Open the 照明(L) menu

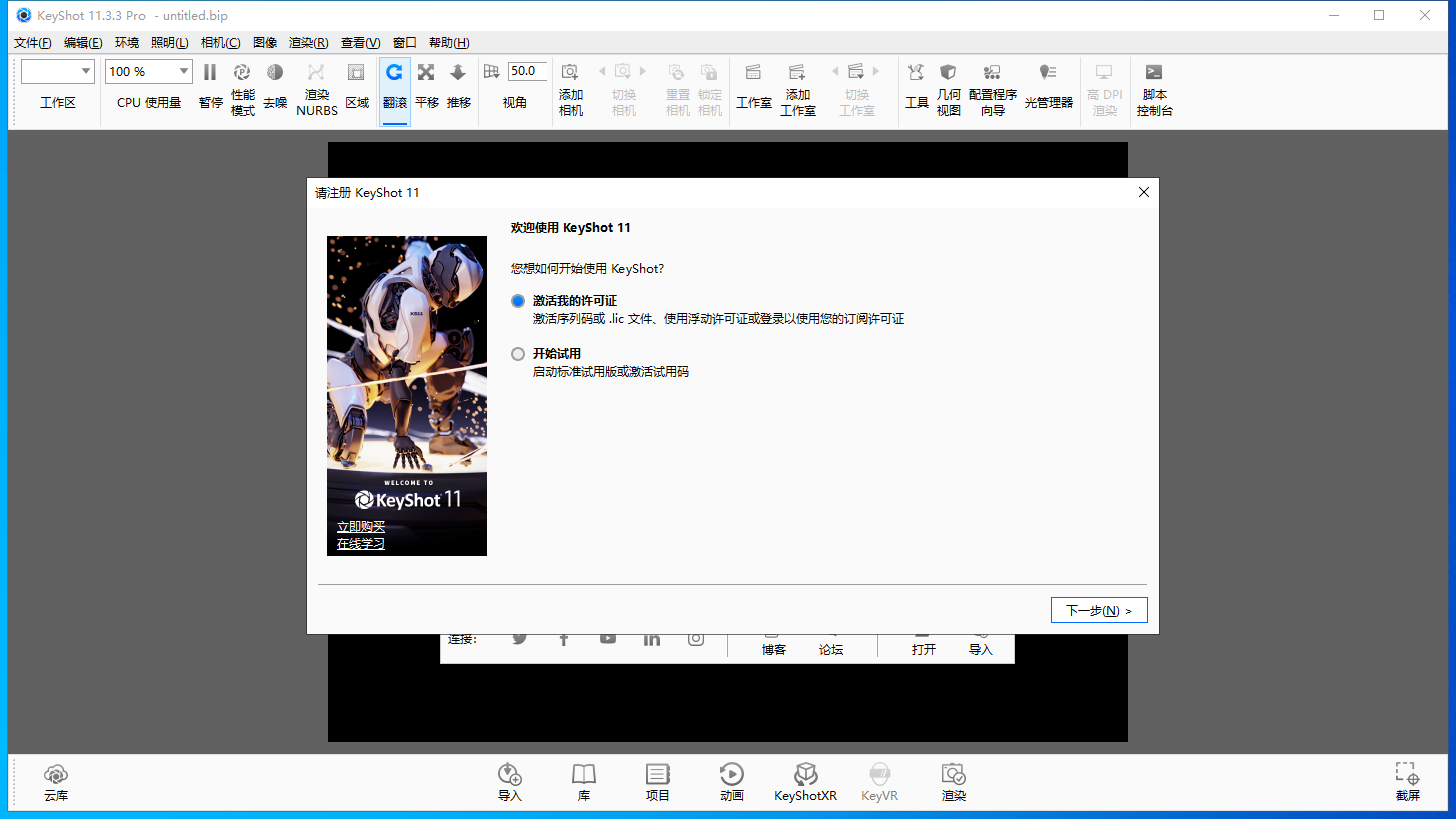pos(170,43)
